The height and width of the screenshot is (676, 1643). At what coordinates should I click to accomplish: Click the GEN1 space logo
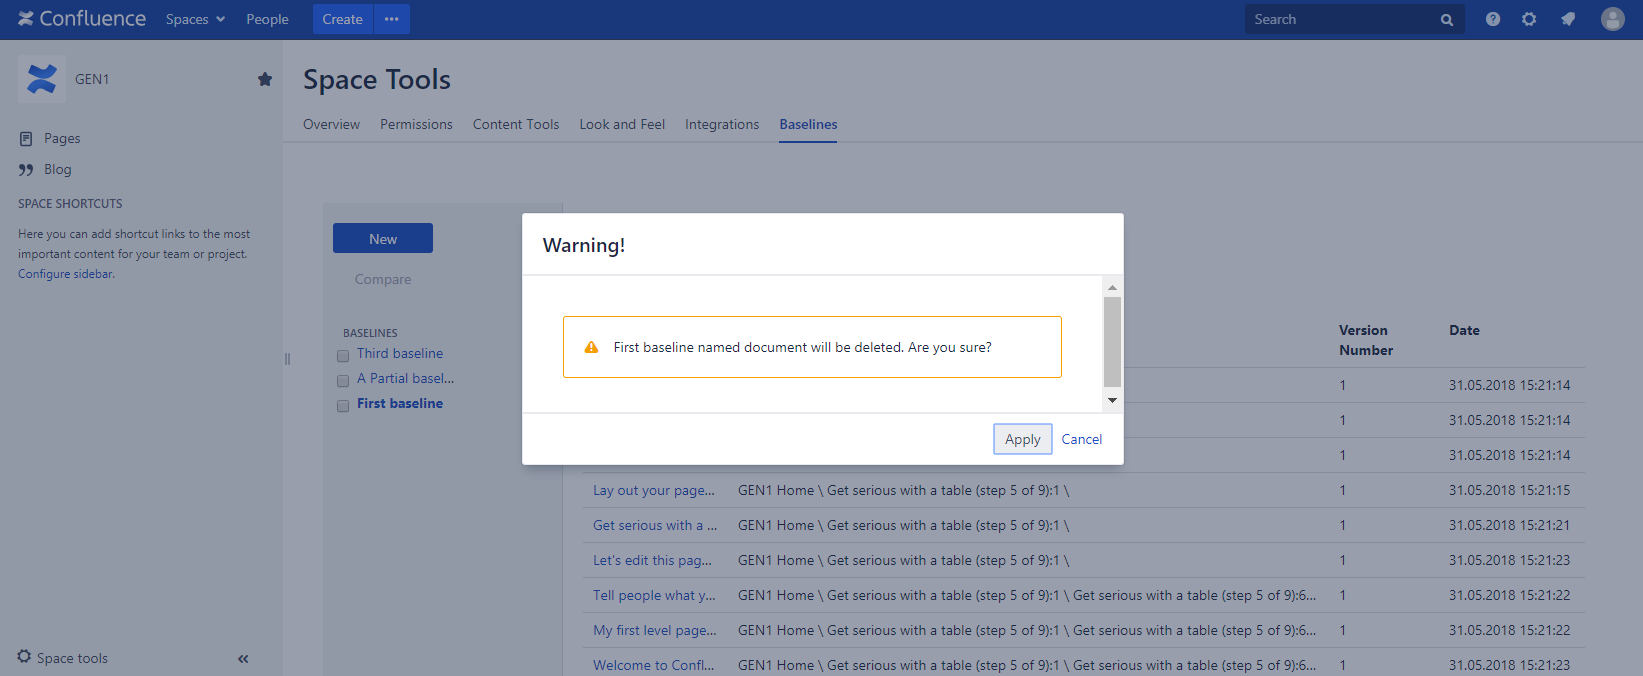point(42,79)
